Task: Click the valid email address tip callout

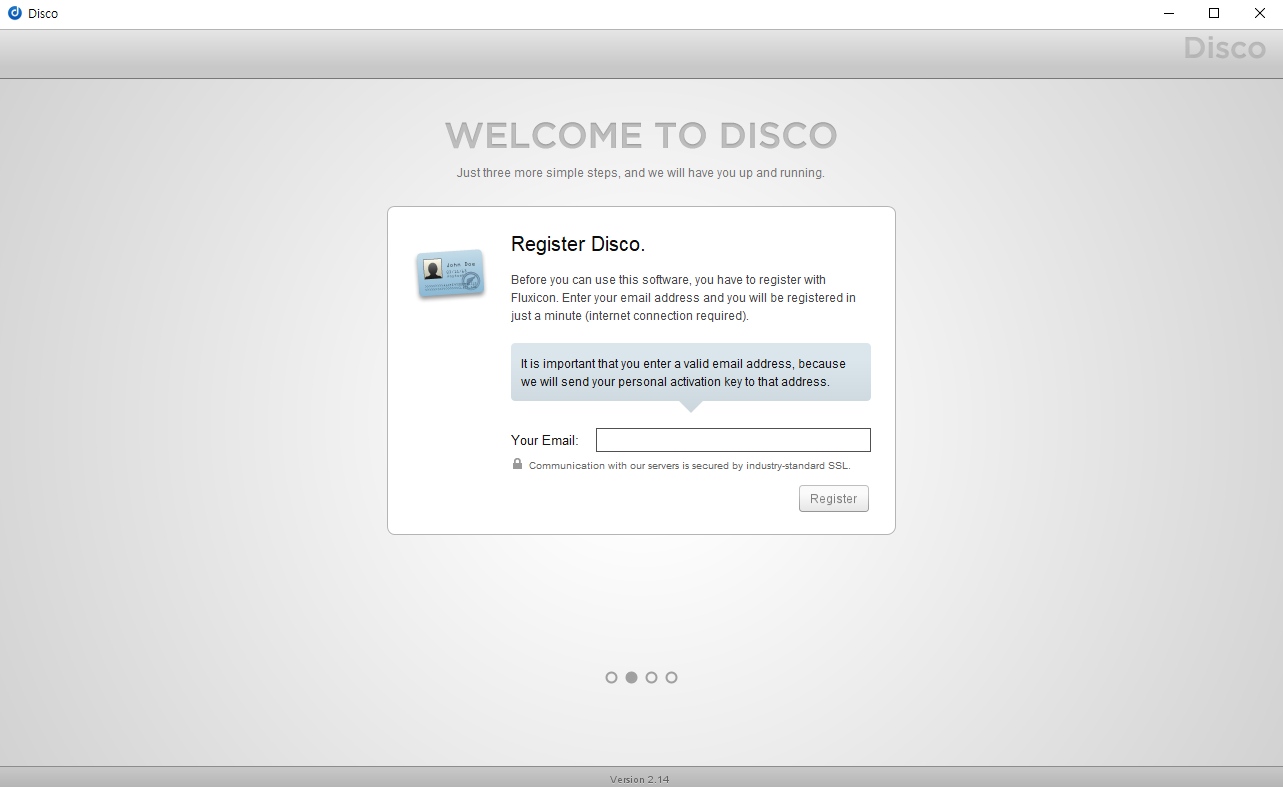Action: [691, 372]
